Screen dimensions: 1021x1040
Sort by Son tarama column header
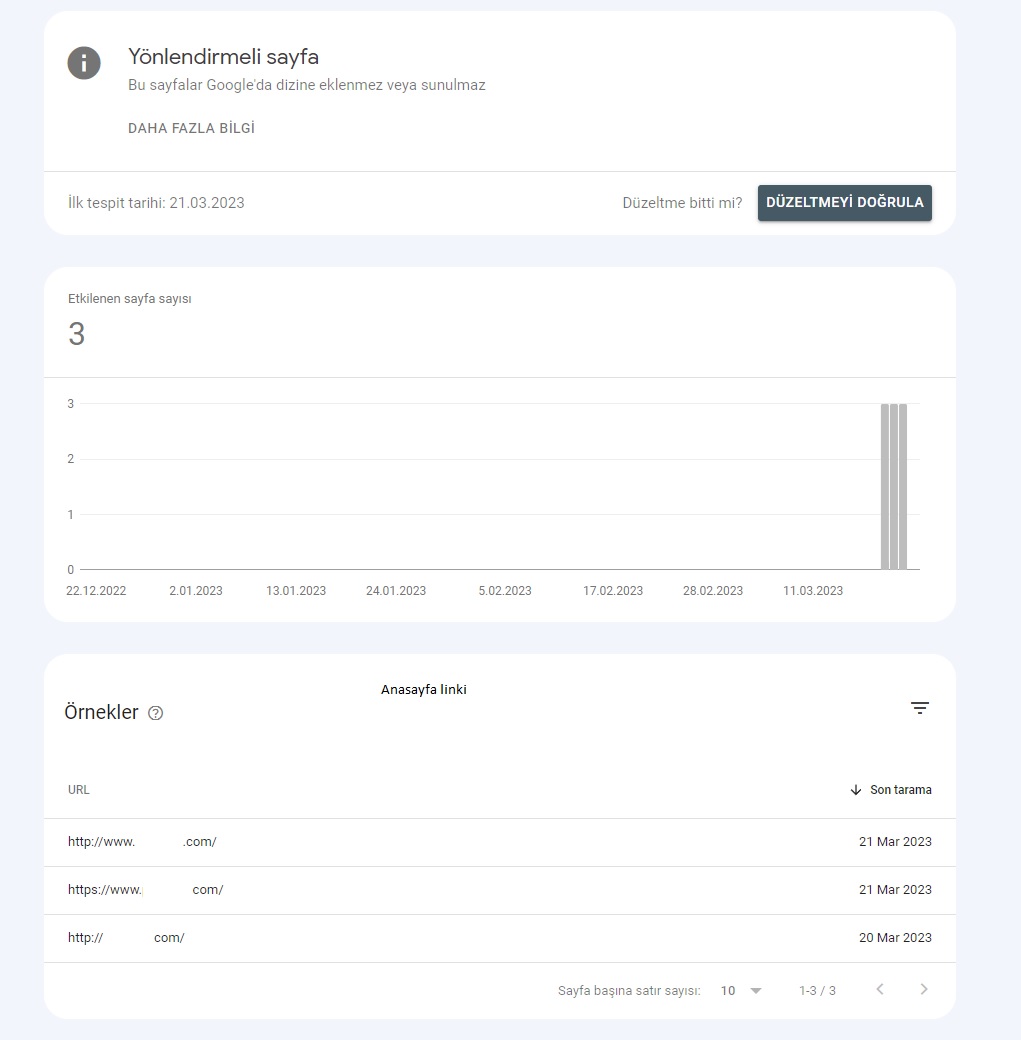point(900,790)
